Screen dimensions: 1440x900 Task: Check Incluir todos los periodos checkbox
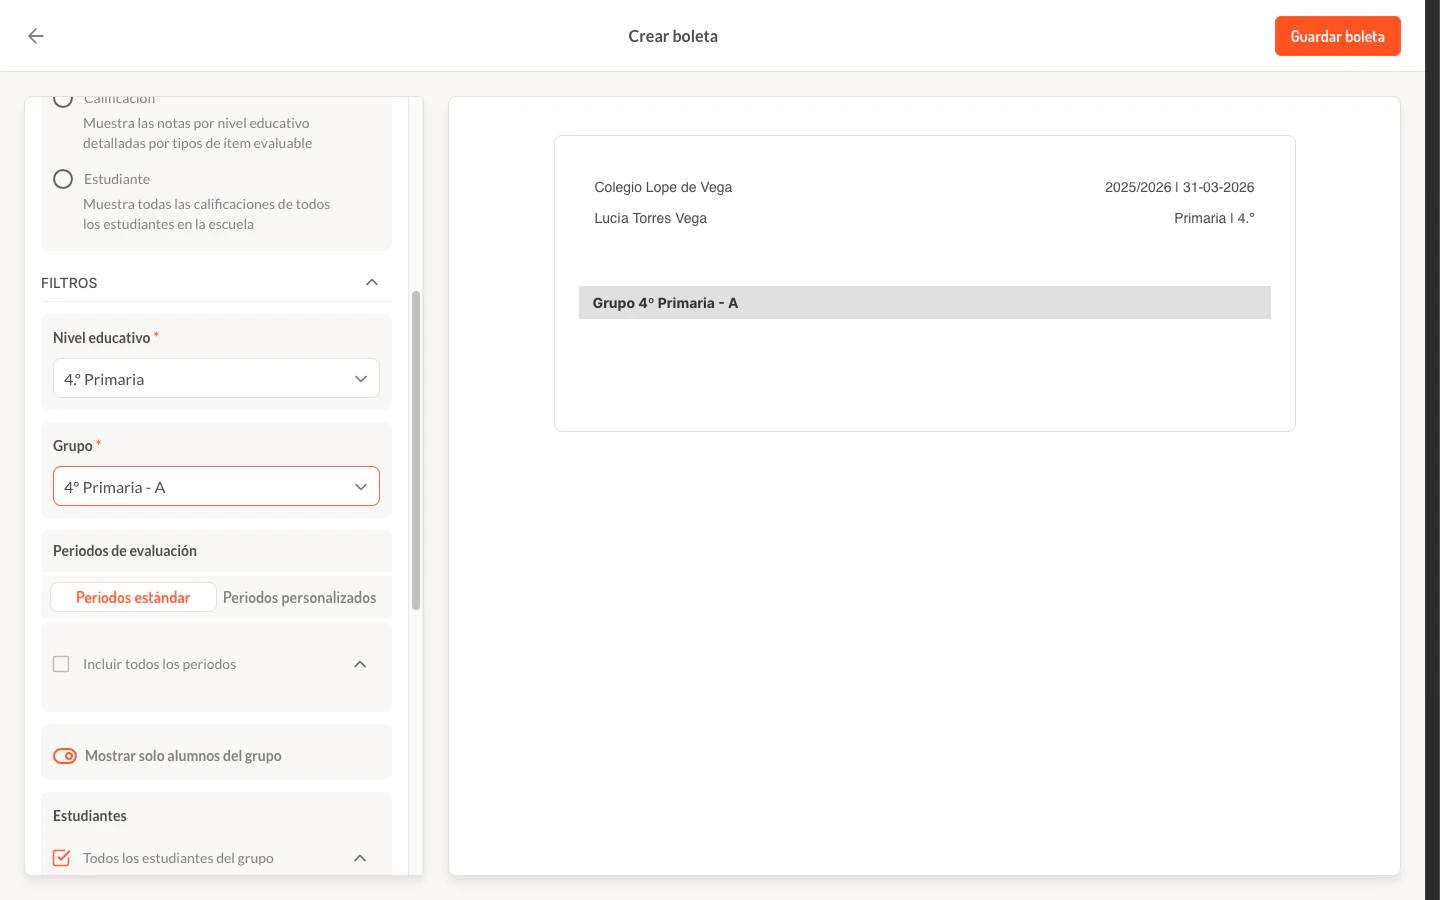tap(61, 664)
